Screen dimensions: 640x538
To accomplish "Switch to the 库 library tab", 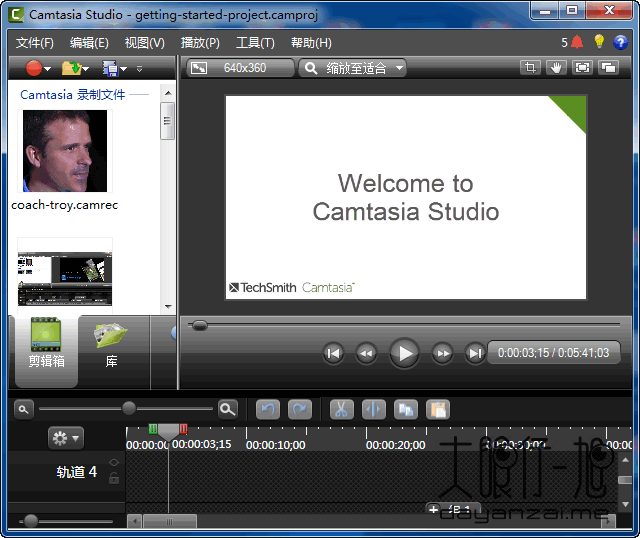I will point(111,350).
